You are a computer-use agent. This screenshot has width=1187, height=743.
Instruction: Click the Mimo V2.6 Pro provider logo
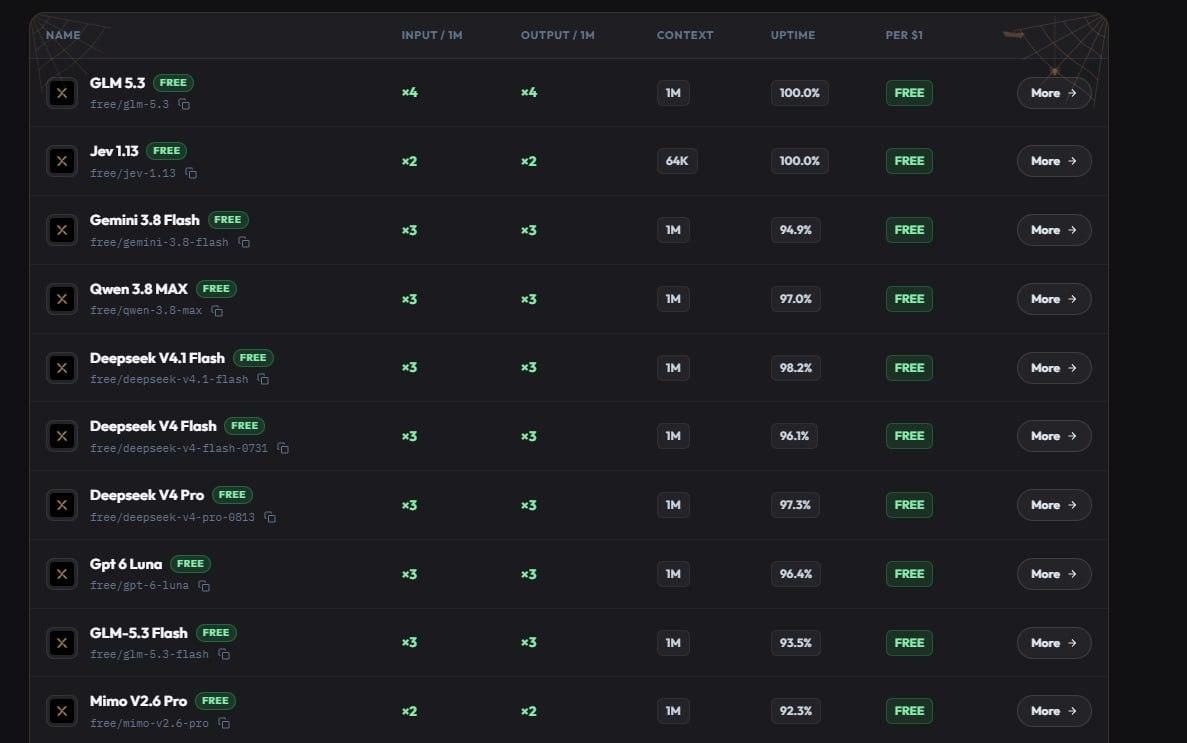click(62, 711)
